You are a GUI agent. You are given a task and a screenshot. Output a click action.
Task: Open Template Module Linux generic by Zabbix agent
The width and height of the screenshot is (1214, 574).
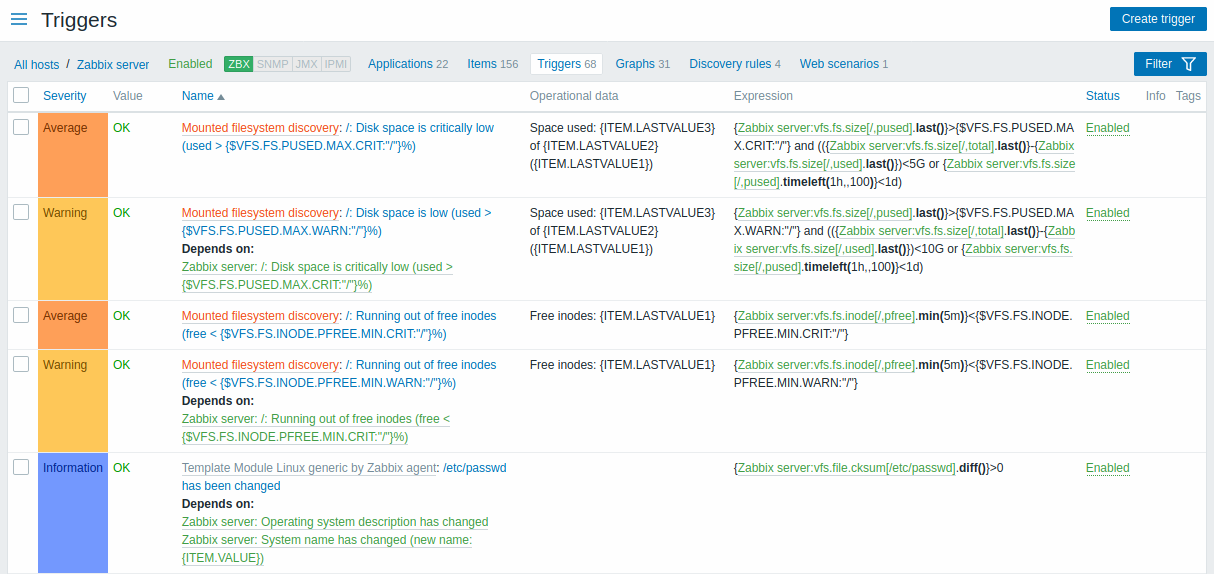point(309,468)
